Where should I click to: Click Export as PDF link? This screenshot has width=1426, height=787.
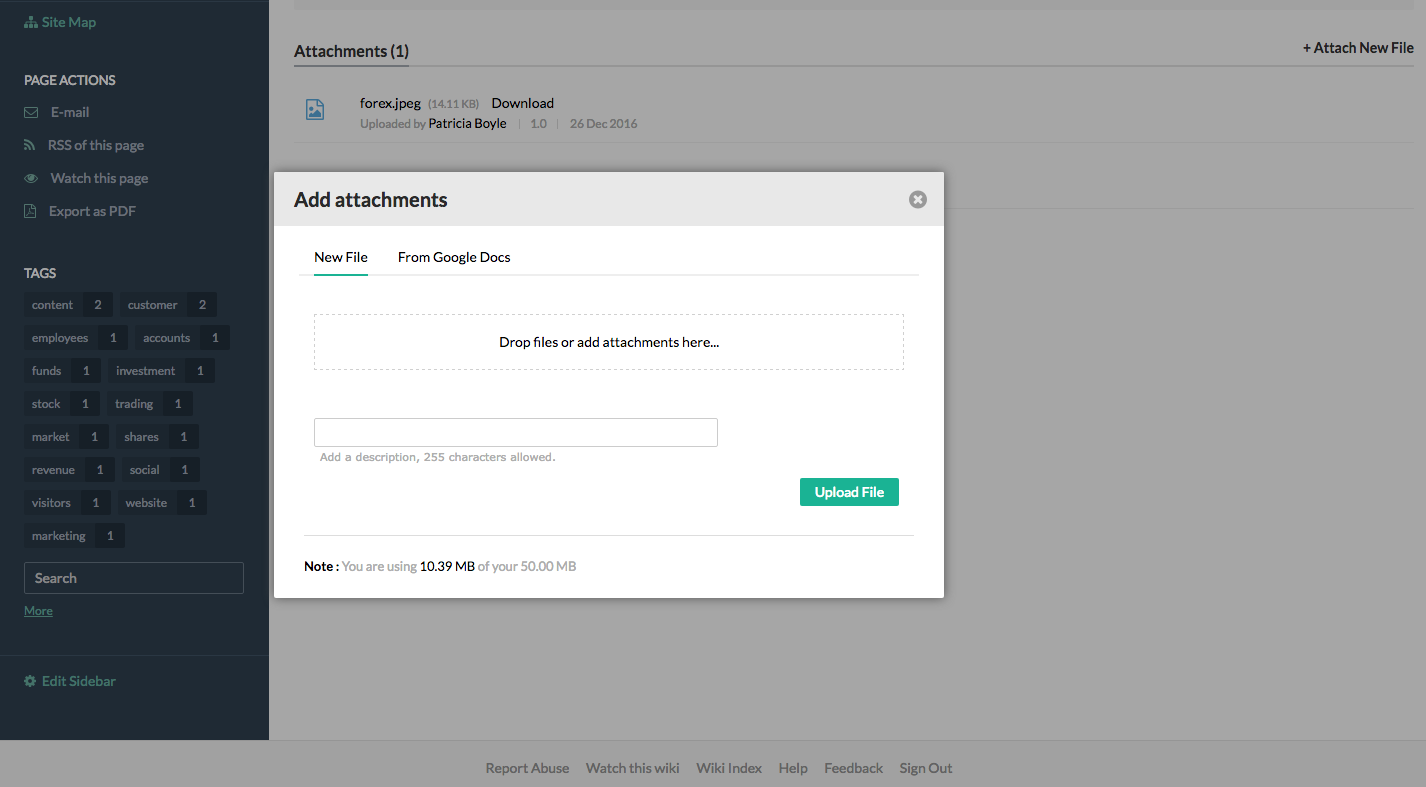(92, 211)
